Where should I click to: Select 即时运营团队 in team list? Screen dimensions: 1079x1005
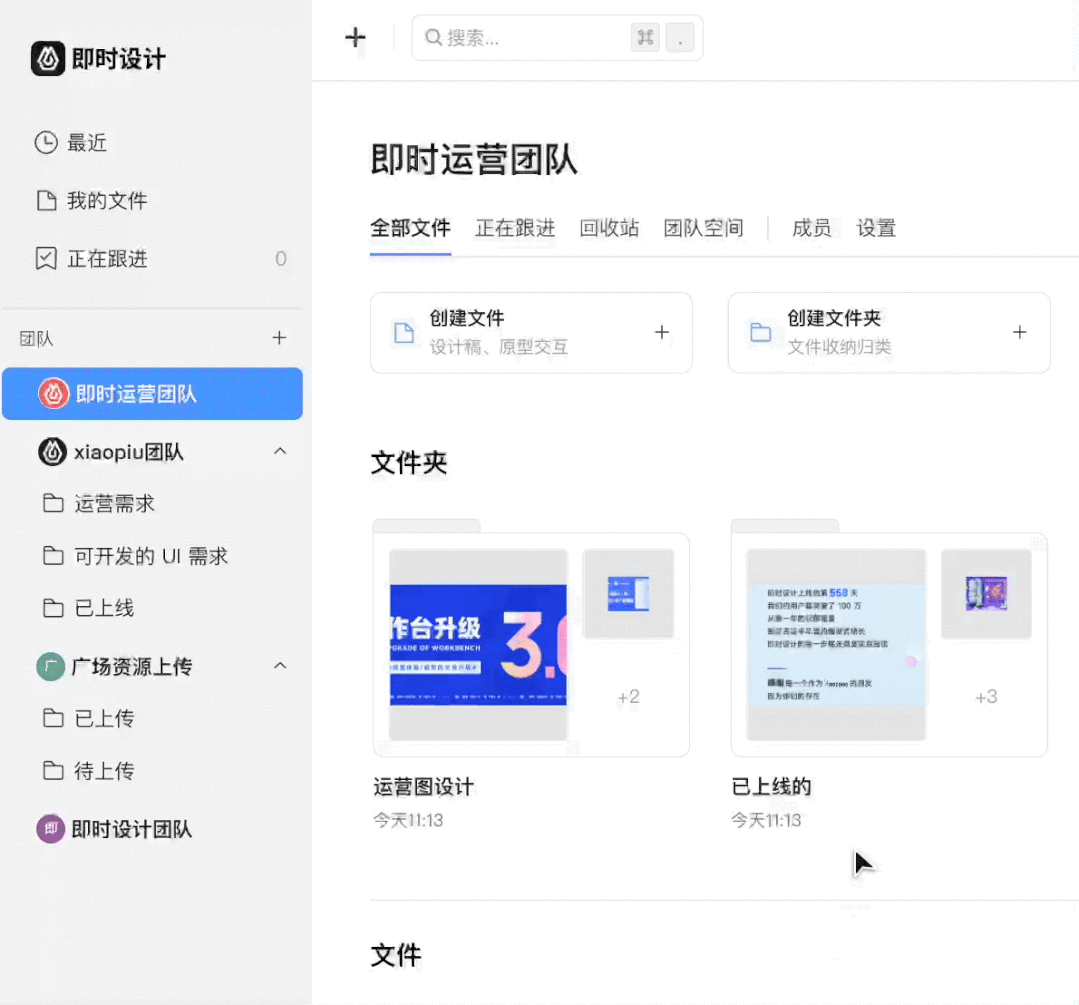pyautogui.click(x=153, y=394)
